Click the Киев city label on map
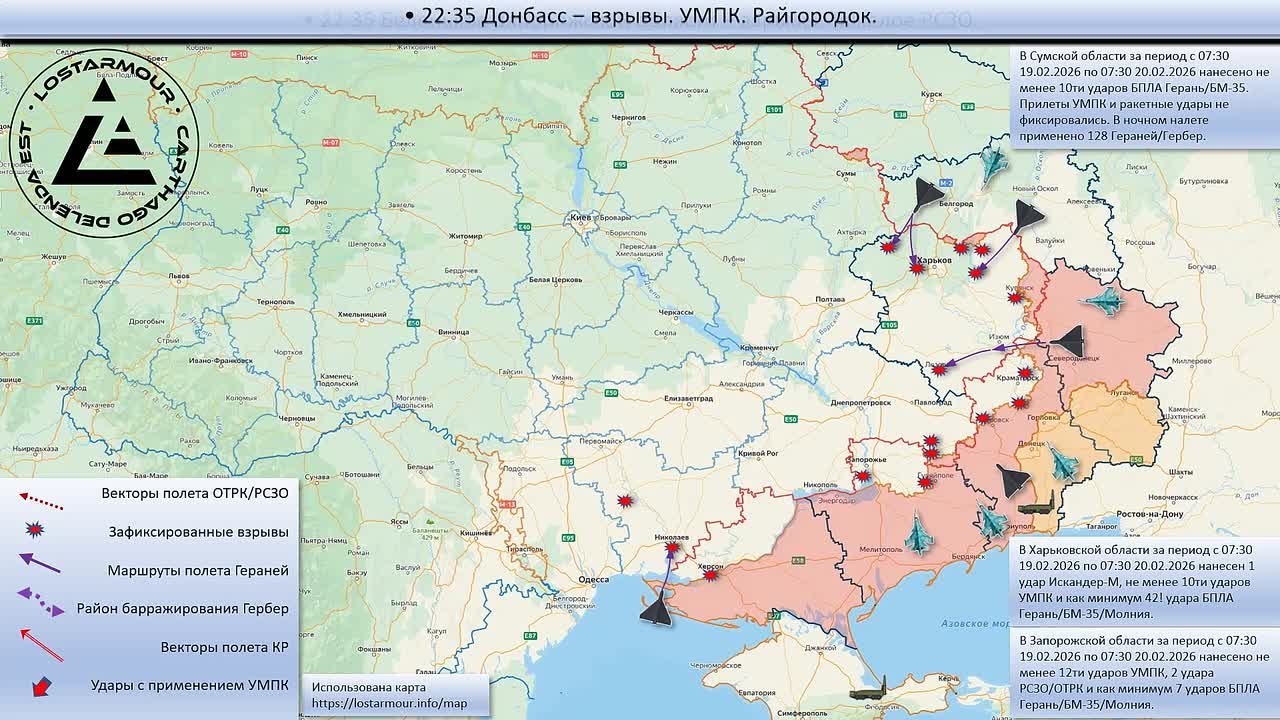This screenshot has height=720, width=1280. (x=580, y=217)
